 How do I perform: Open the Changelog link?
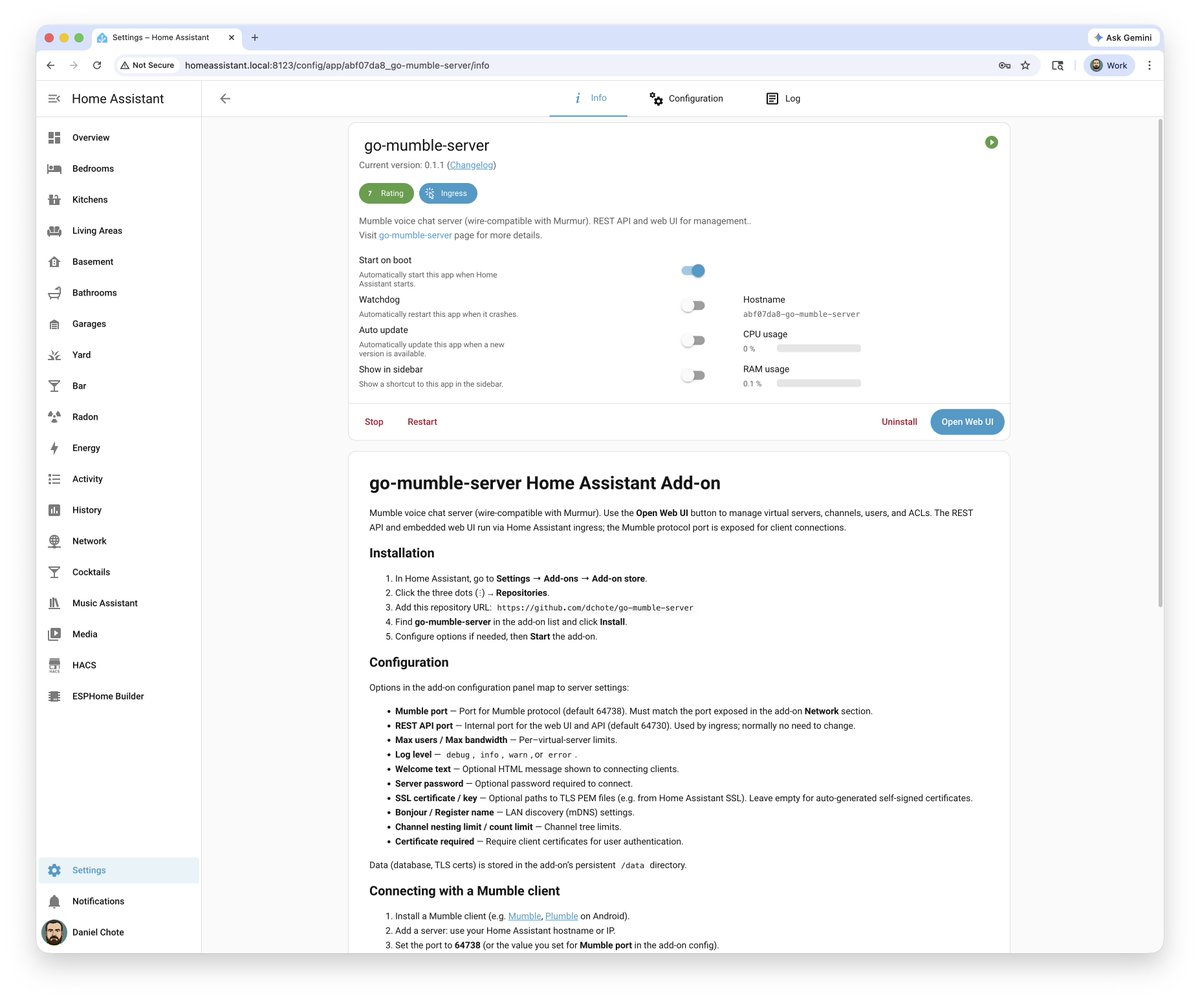(x=471, y=165)
